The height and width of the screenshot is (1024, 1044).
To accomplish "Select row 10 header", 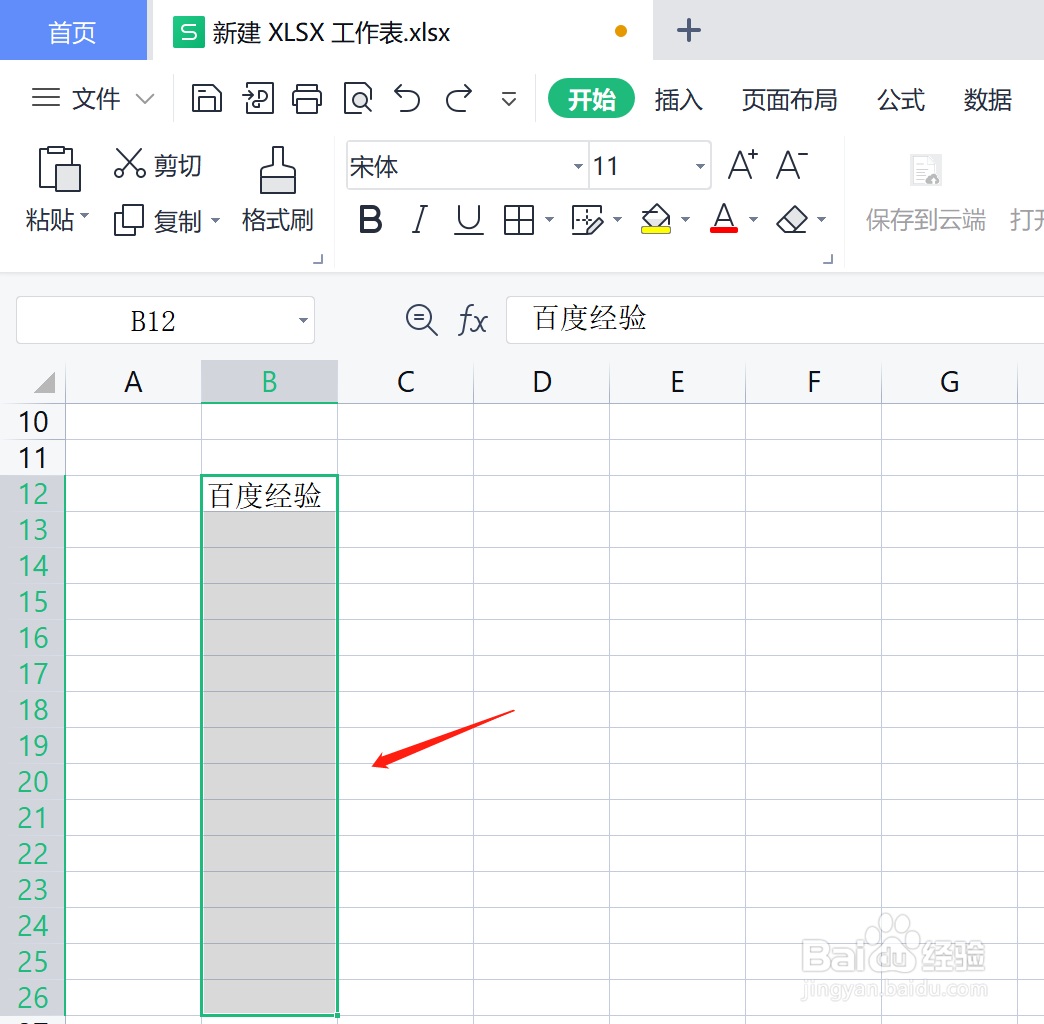I will click(x=33, y=421).
